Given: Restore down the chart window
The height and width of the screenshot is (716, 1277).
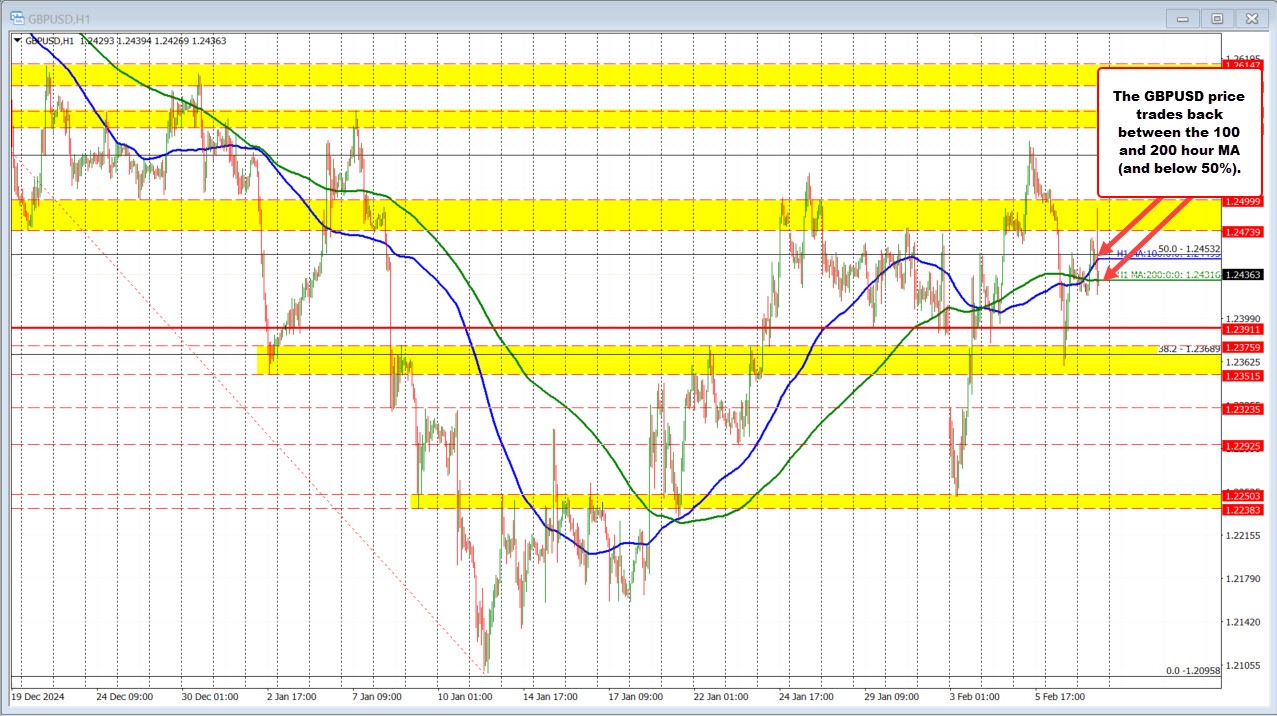Looking at the screenshot, I should coord(1216,18).
